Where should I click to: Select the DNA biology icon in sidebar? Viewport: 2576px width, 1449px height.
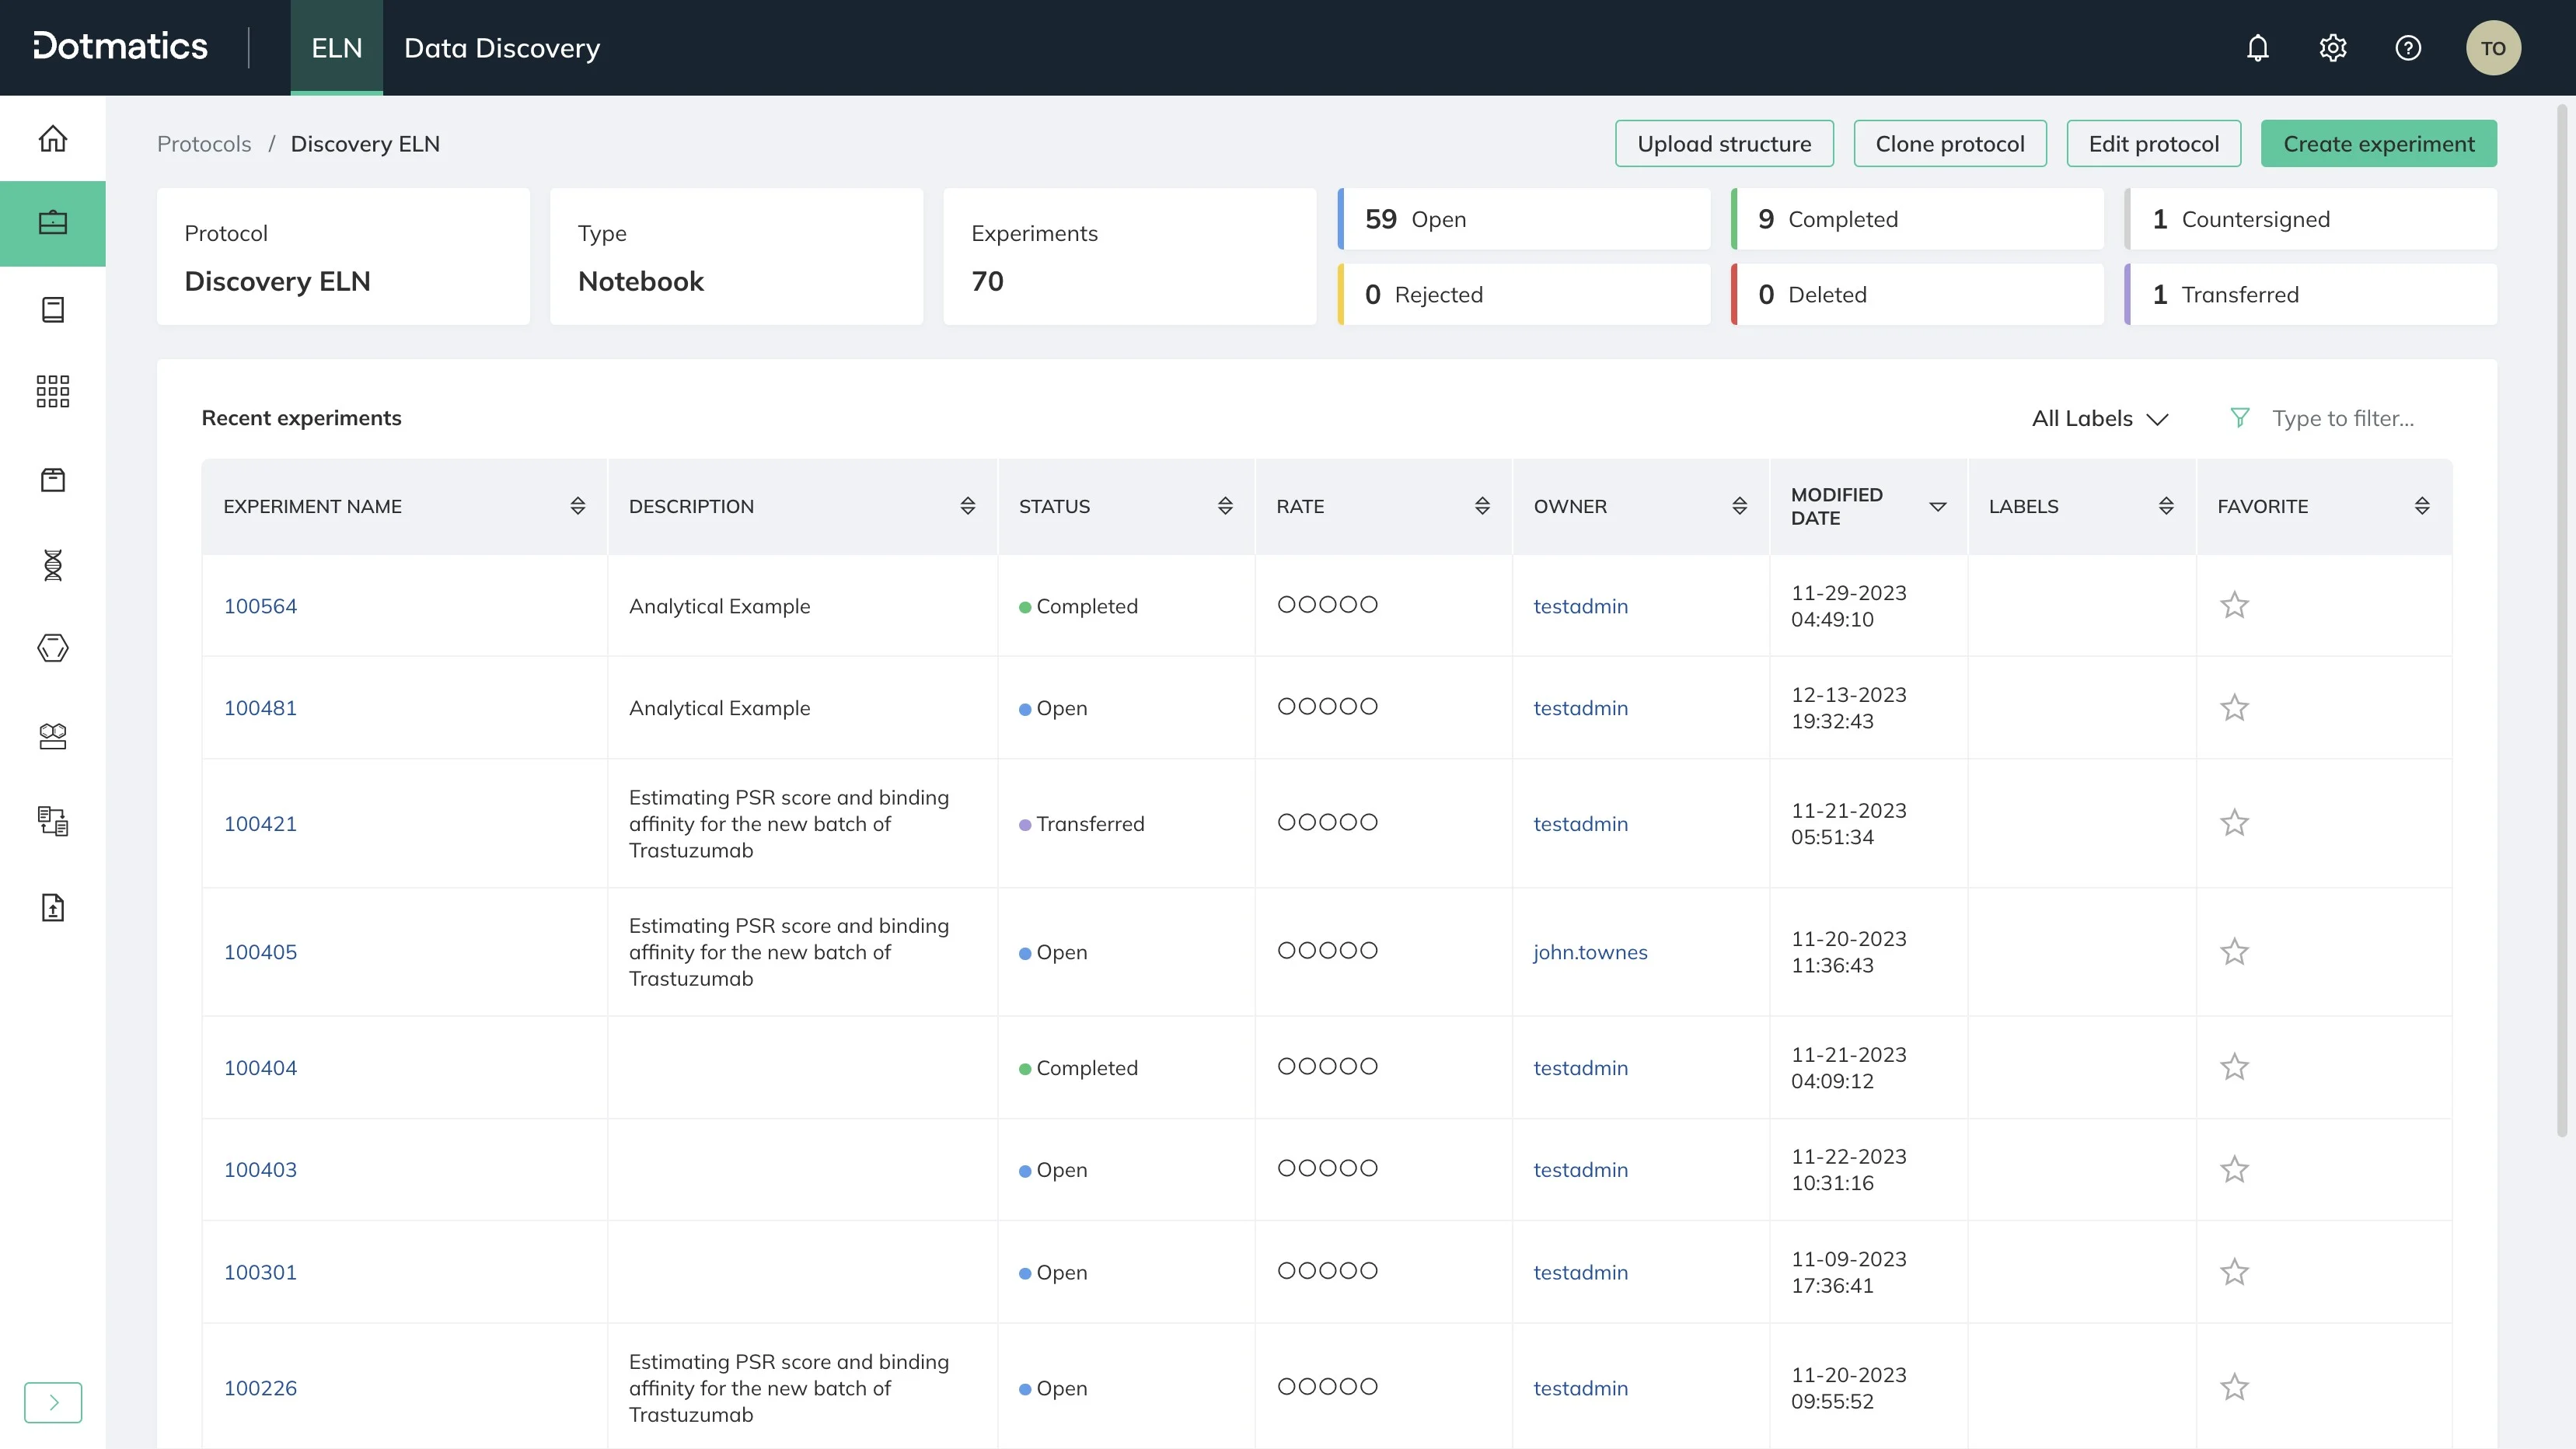coord(52,565)
